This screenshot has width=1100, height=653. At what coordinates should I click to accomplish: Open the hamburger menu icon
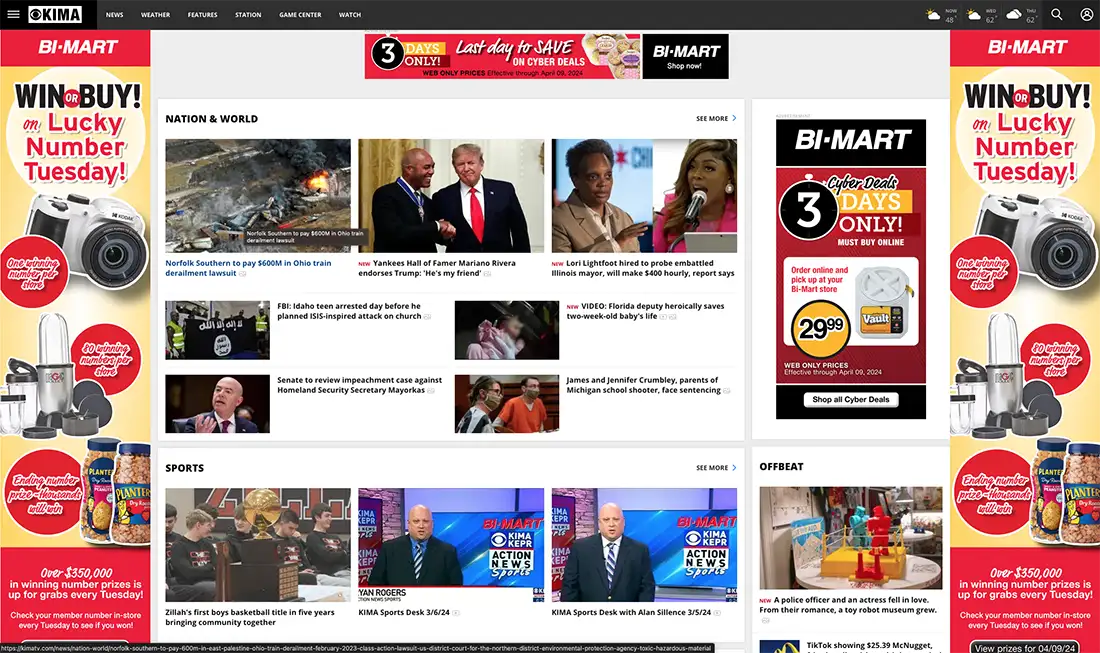tap(13, 14)
